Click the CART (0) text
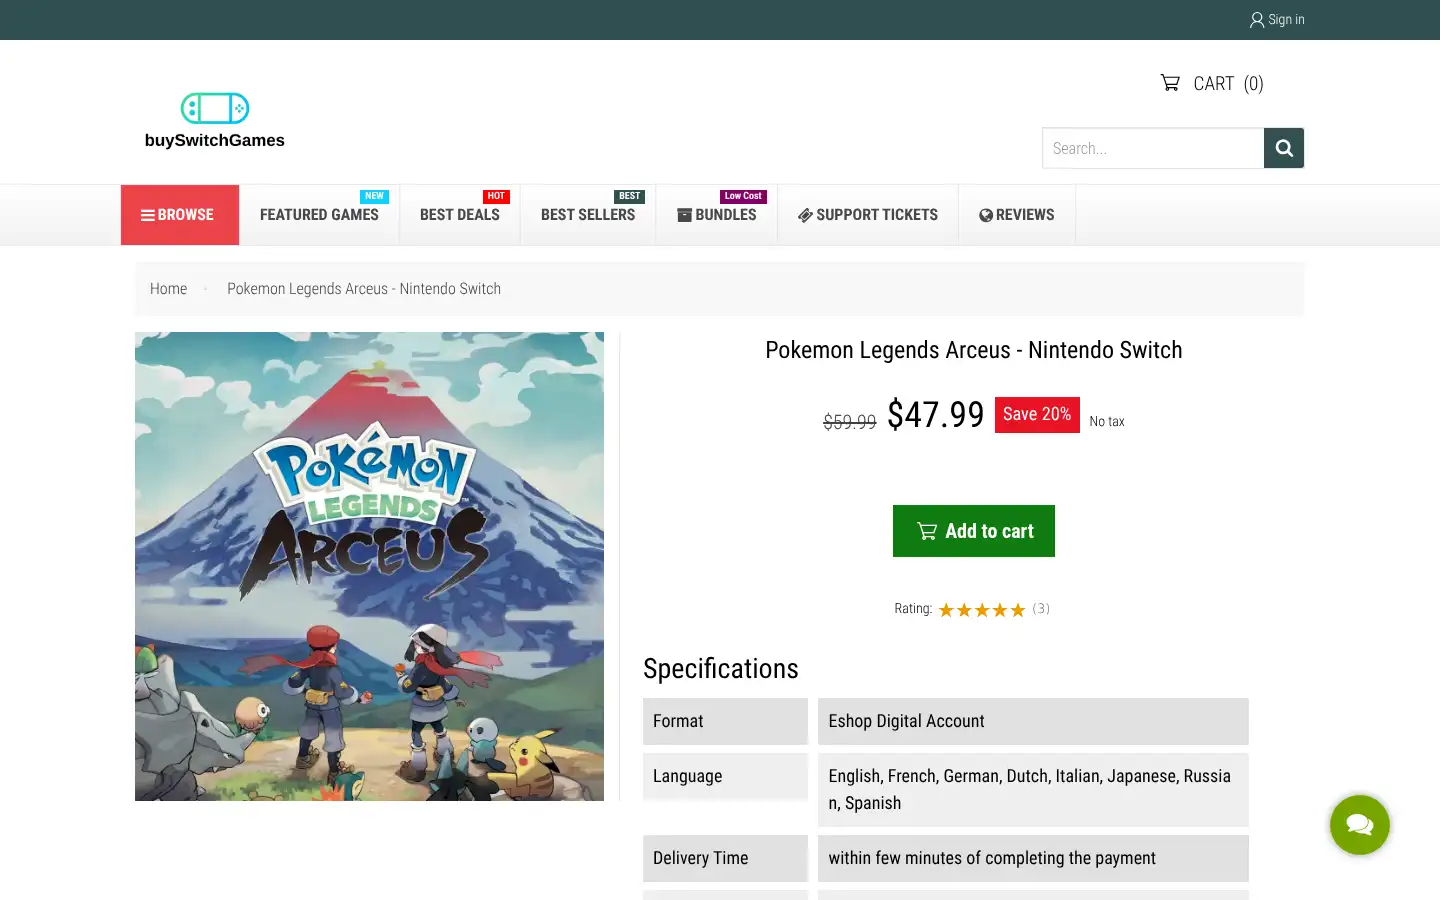 (1228, 84)
